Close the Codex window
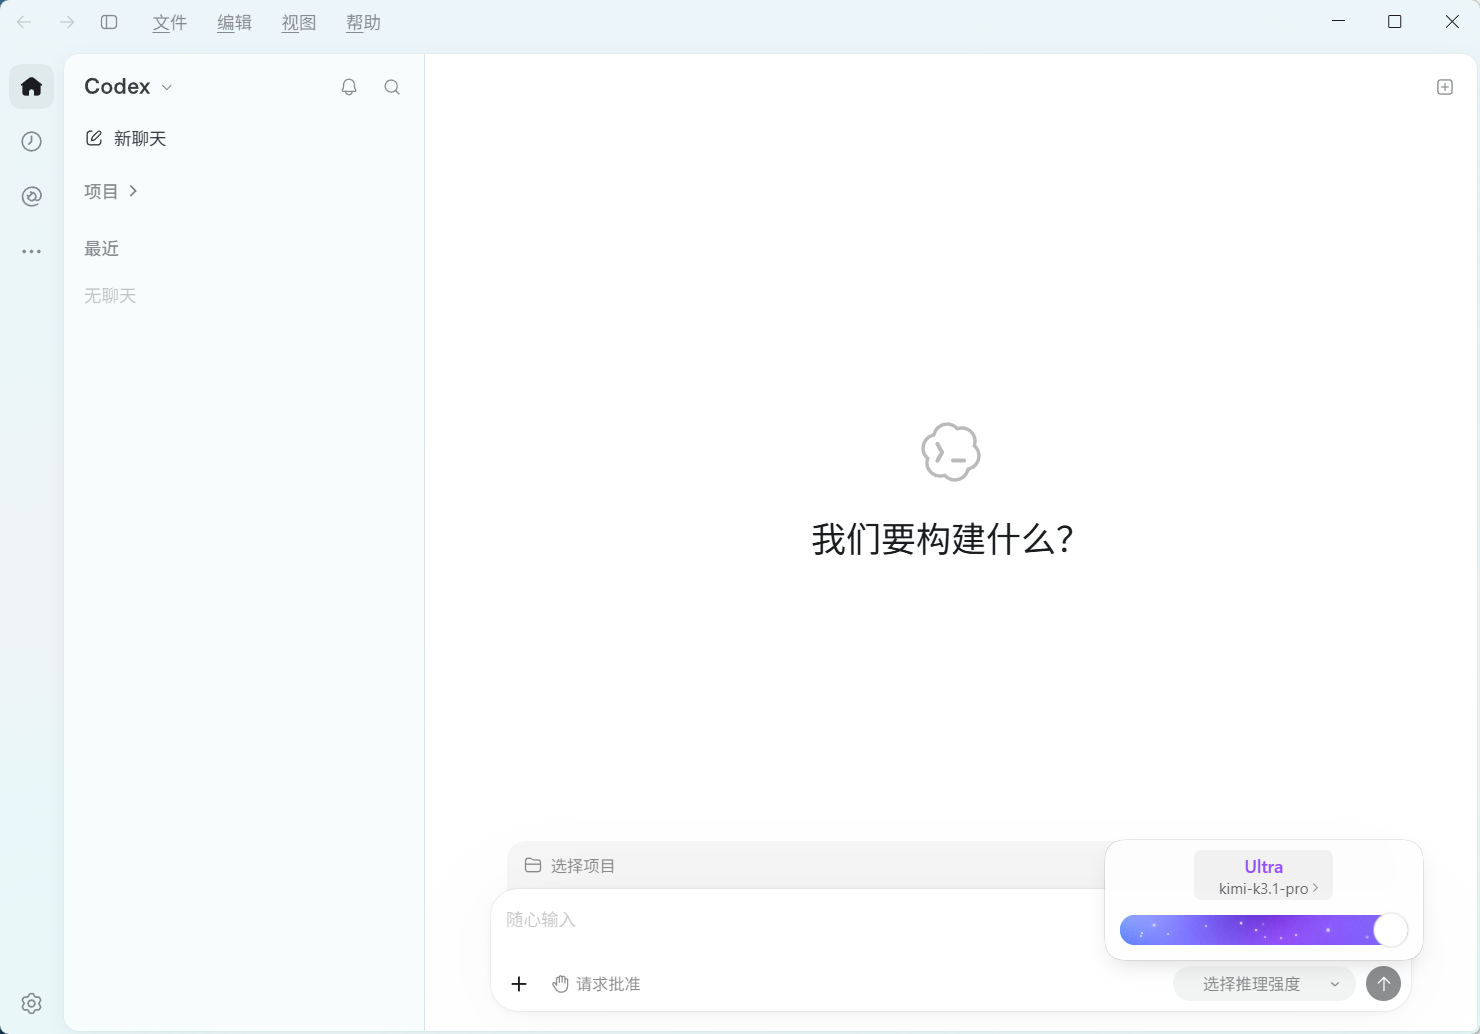The height and width of the screenshot is (1034, 1480). (1452, 22)
